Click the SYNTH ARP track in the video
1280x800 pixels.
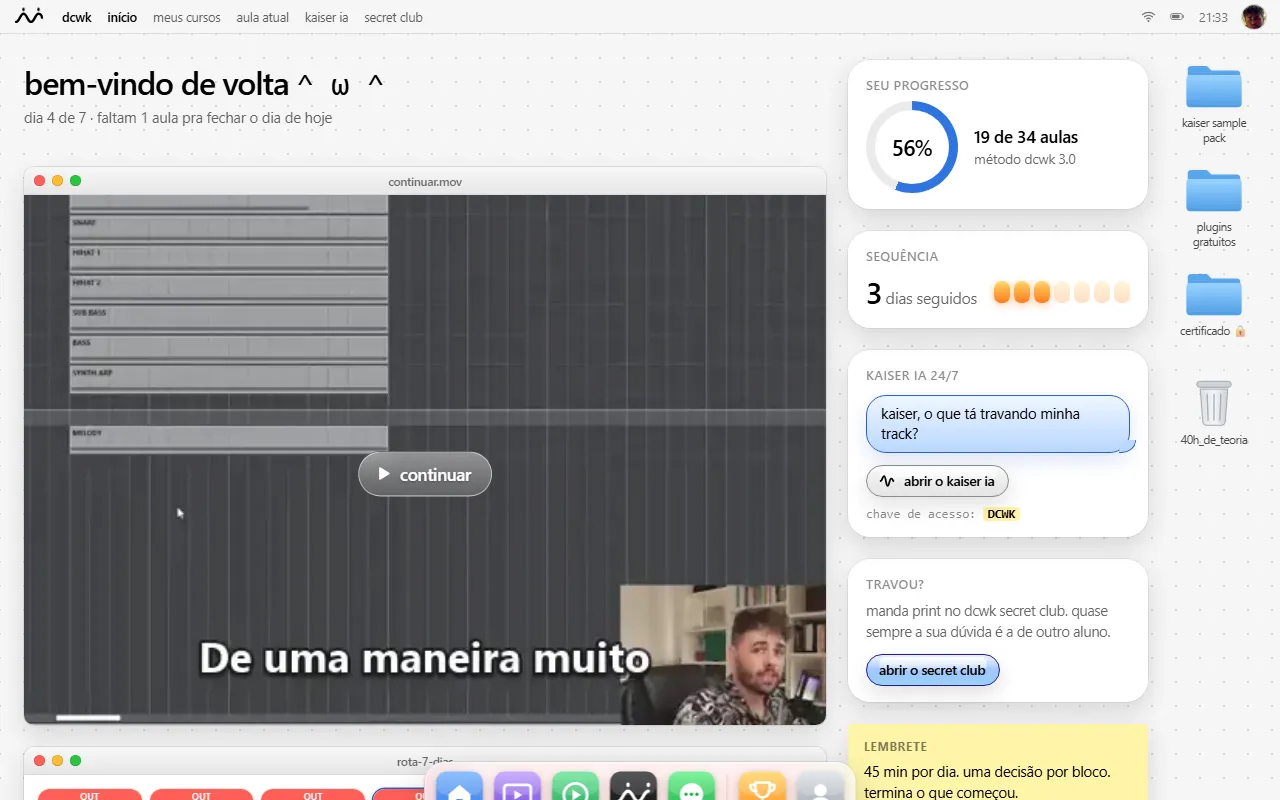228,377
